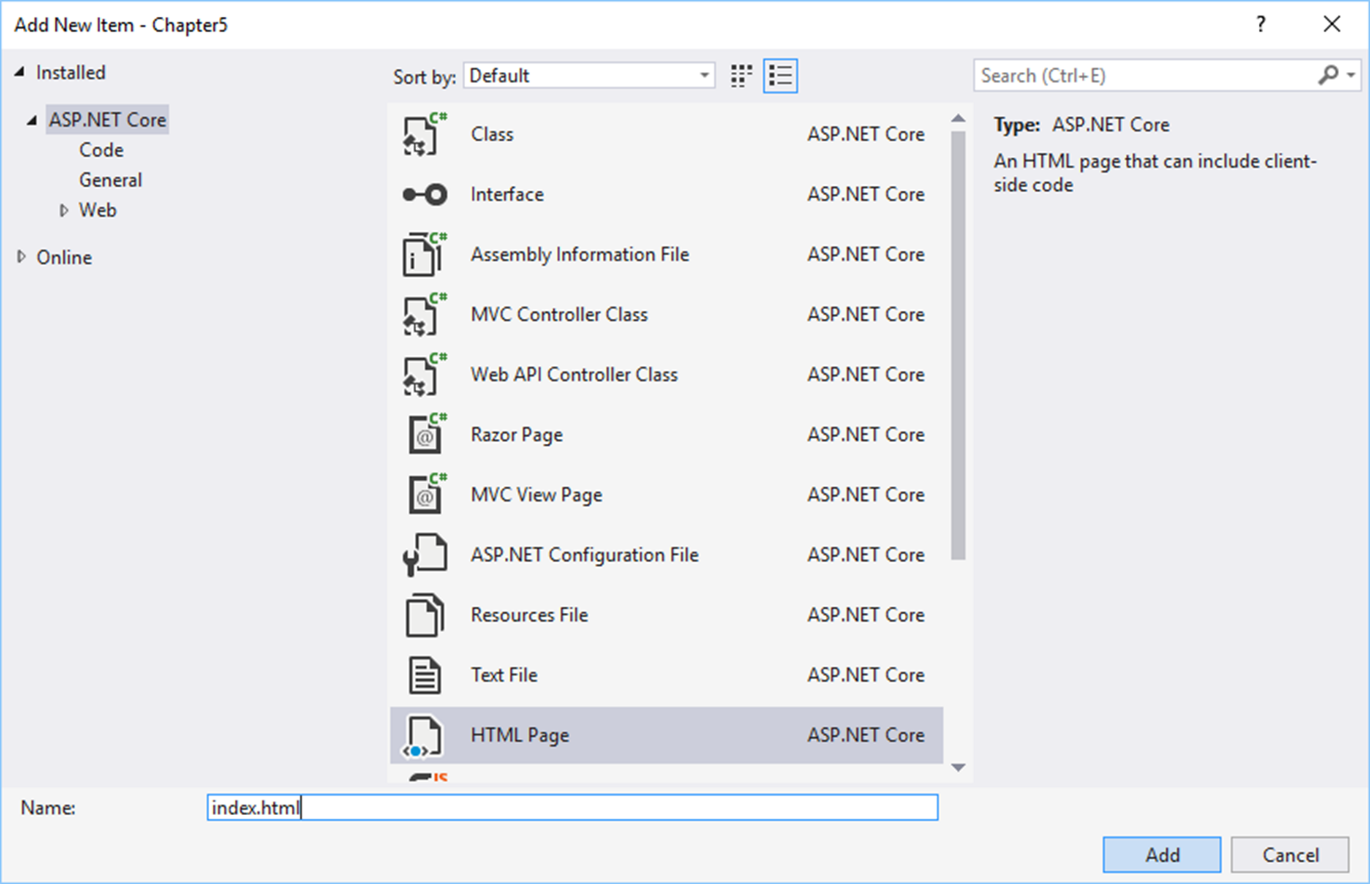The width and height of the screenshot is (1370, 884).
Task: Open the search options dropdown arrow
Action: pos(1352,76)
